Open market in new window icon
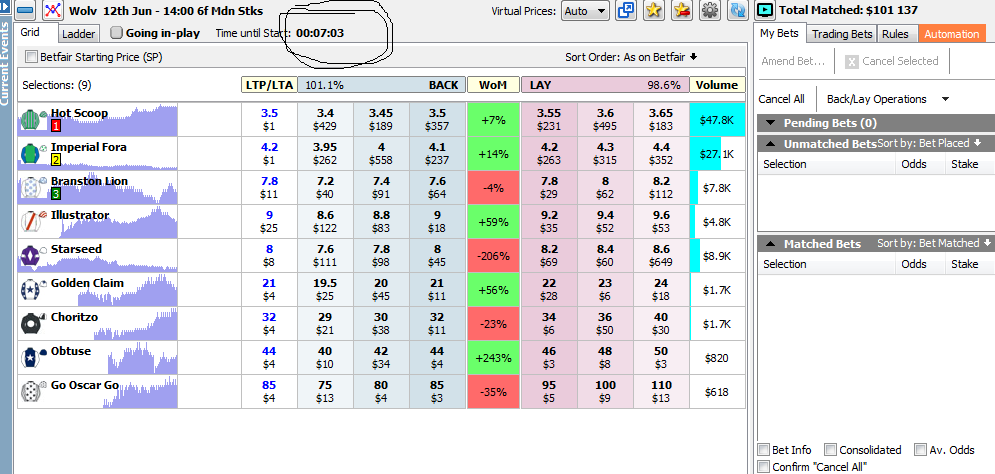This screenshot has width=995, height=474. (x=627, y=11)
